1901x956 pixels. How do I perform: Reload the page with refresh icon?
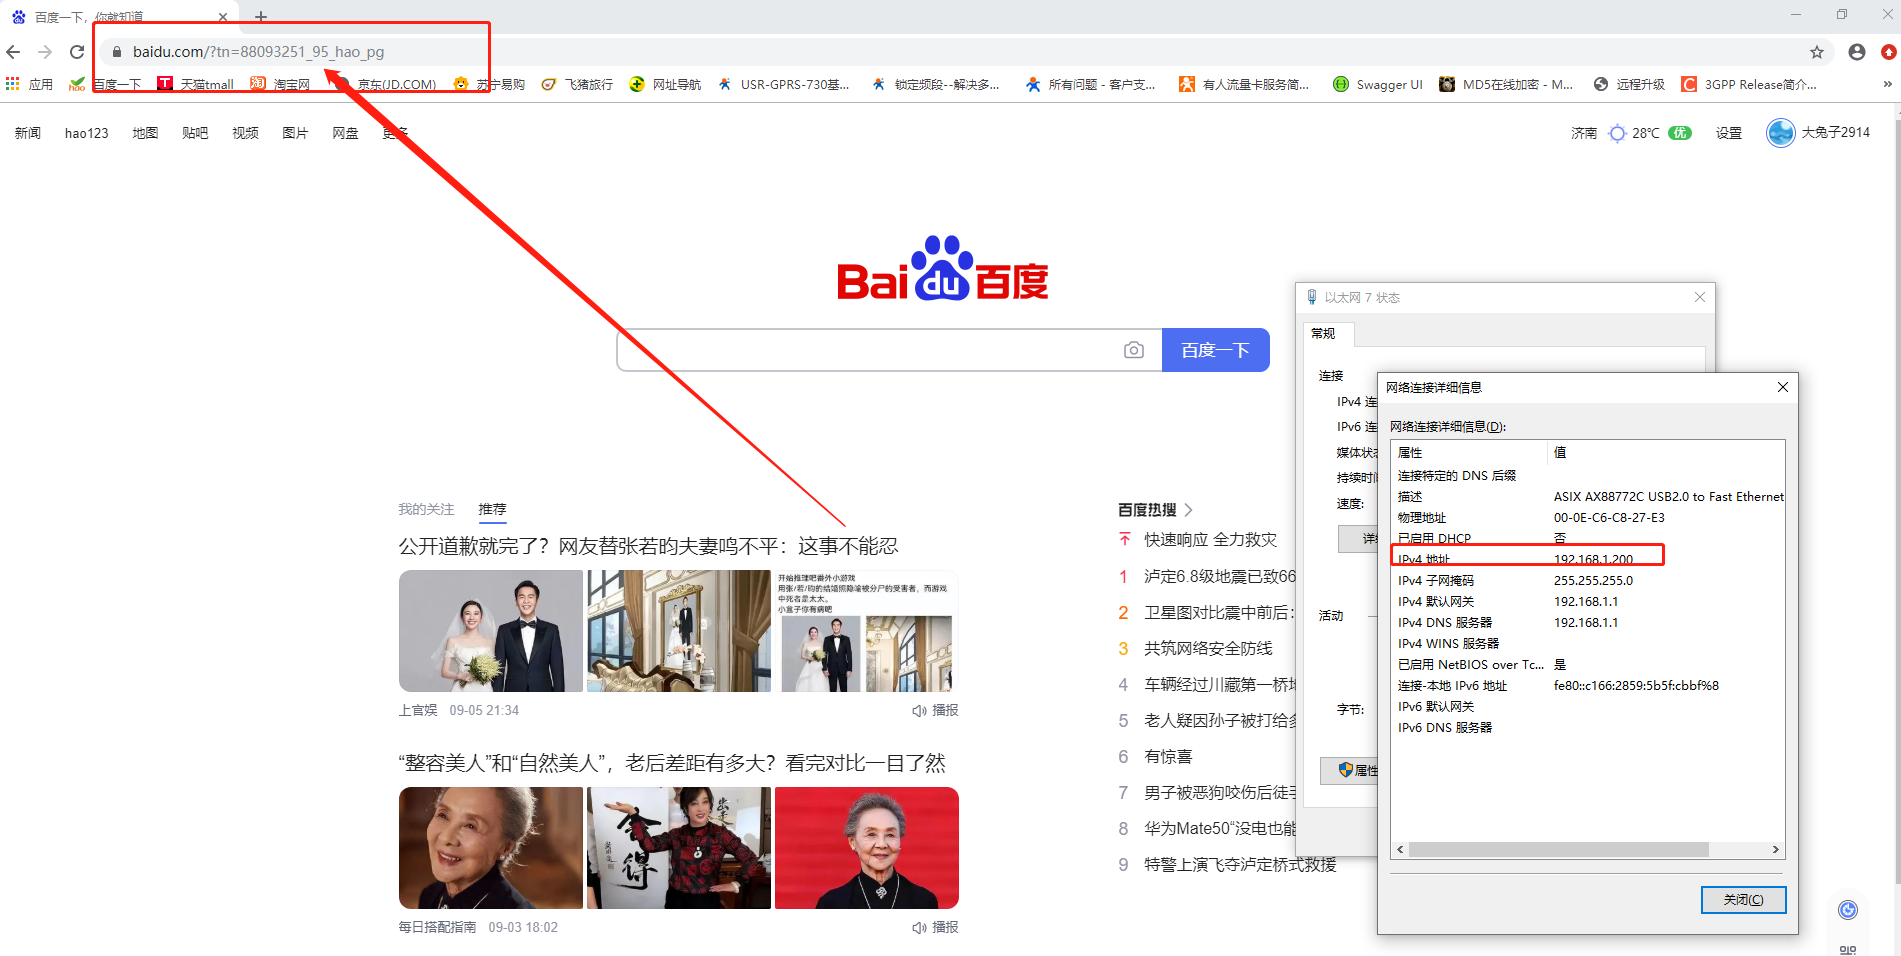(x=77, y=52)
